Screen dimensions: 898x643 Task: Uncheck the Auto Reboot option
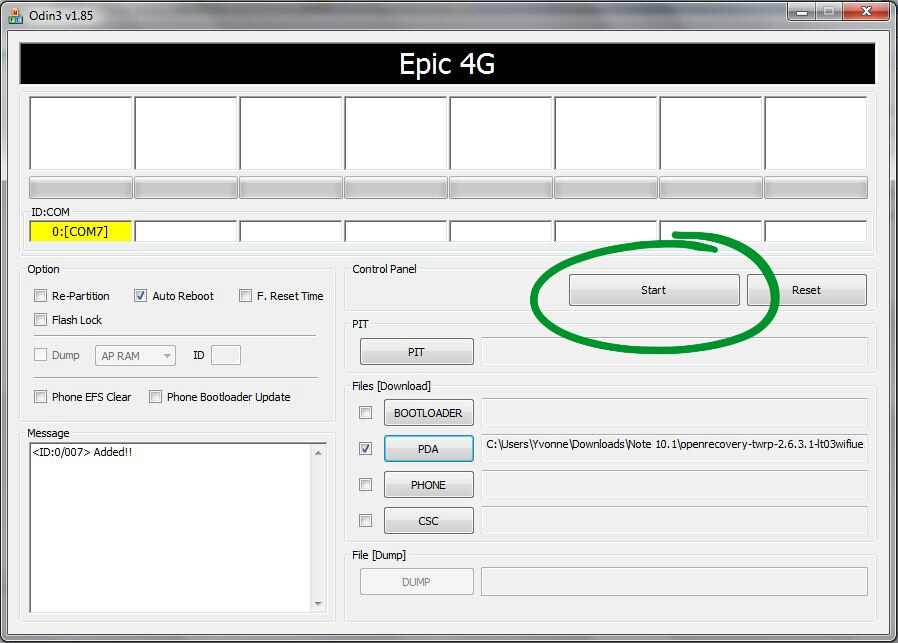tap(140, 295)
